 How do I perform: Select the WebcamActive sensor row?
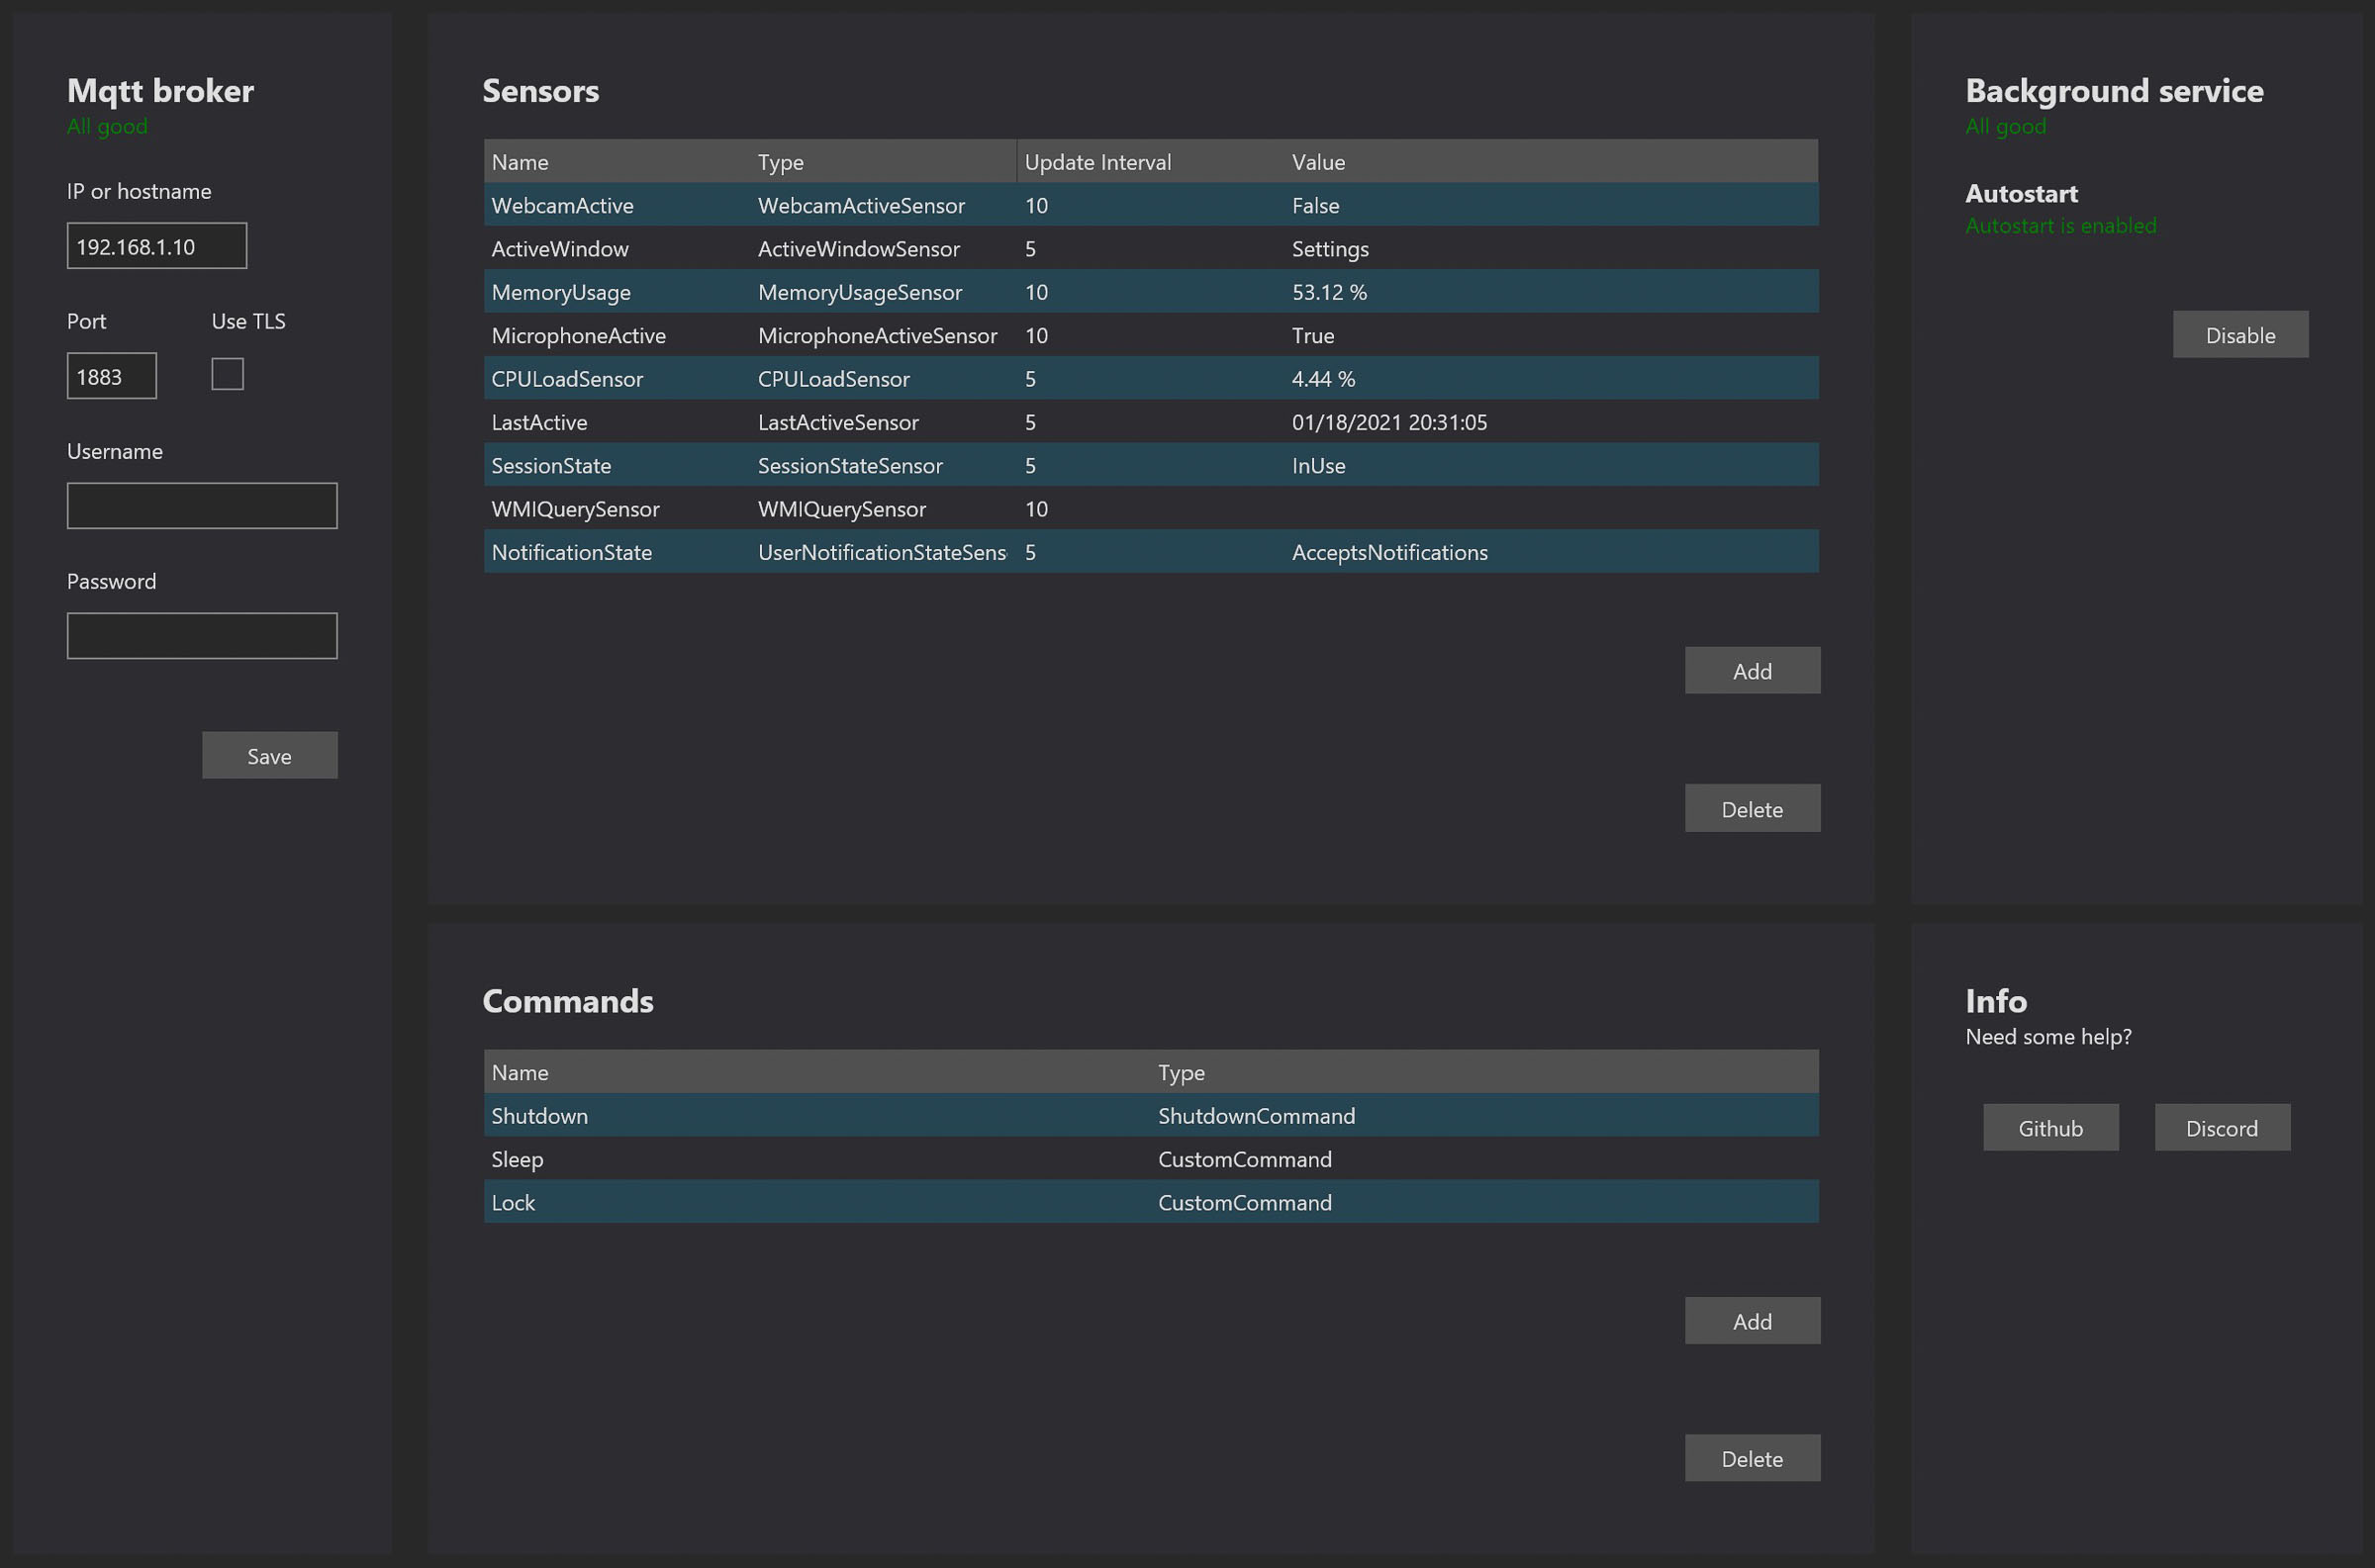[1151, 205]
